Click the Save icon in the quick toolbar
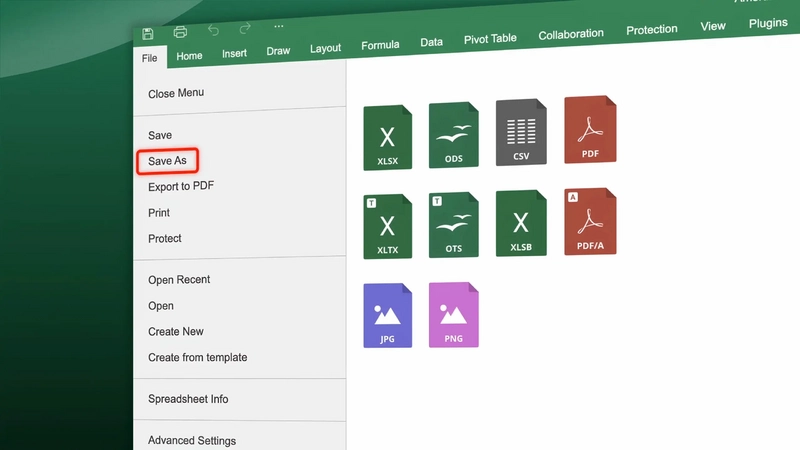The width and height of the screenshot is (800, 450). (x=148, y=34)
